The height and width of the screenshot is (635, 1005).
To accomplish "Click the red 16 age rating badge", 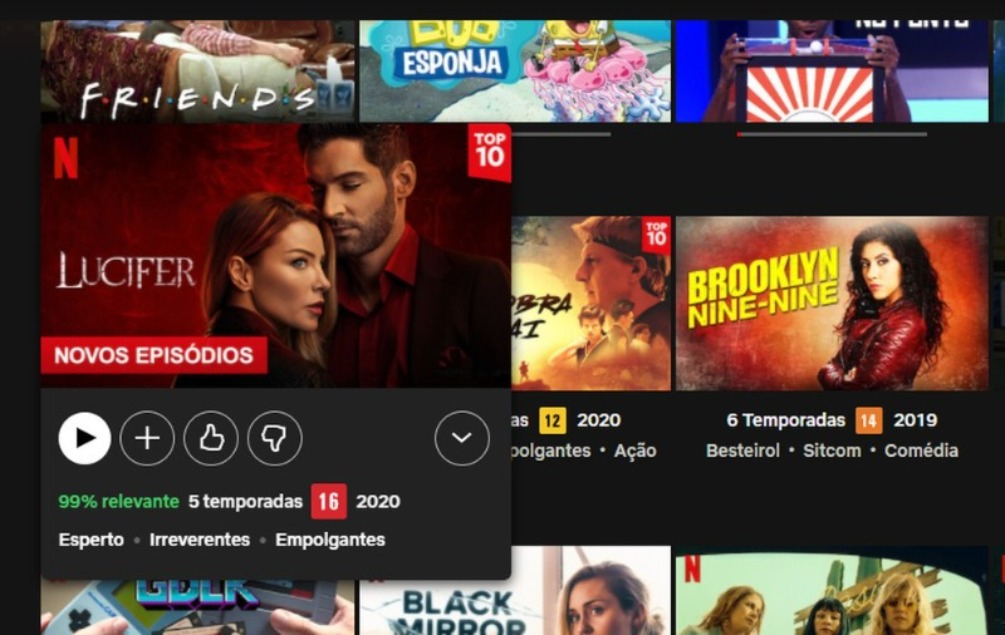I will (x=329, y=502).
